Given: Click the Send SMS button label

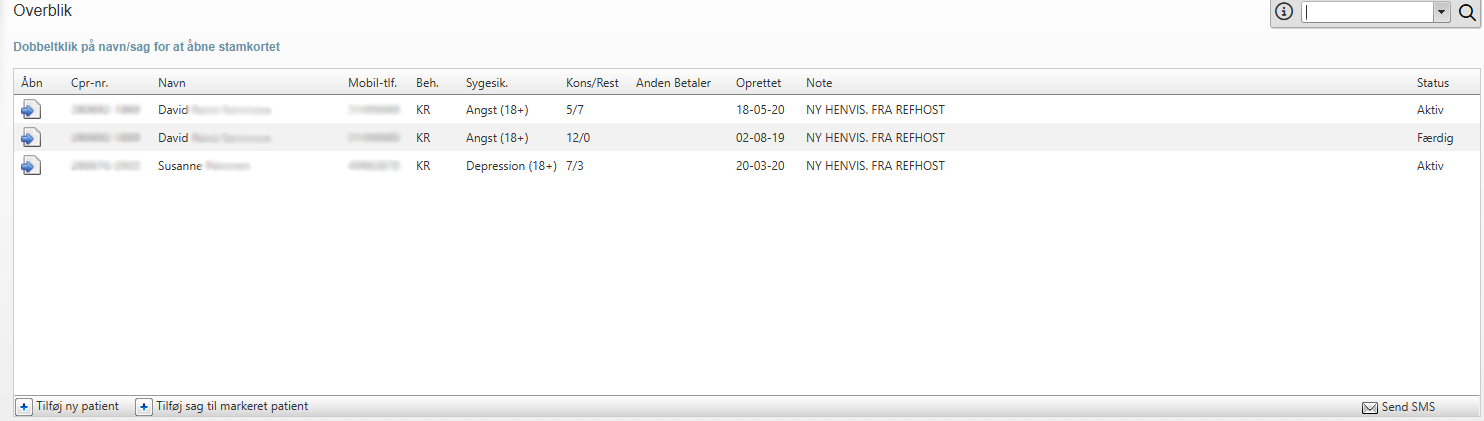Looking at the screenshot, I should pyautogui.click(x=1408, y=408).
